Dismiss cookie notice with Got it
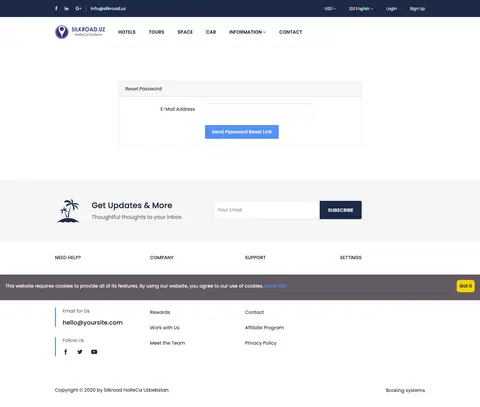 tap(466, 286)
